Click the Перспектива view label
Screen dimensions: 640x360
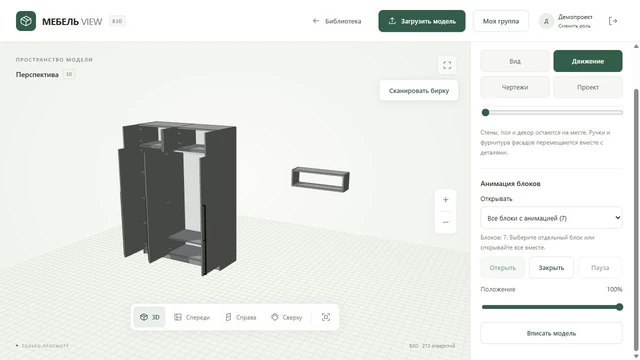point(37,74)
